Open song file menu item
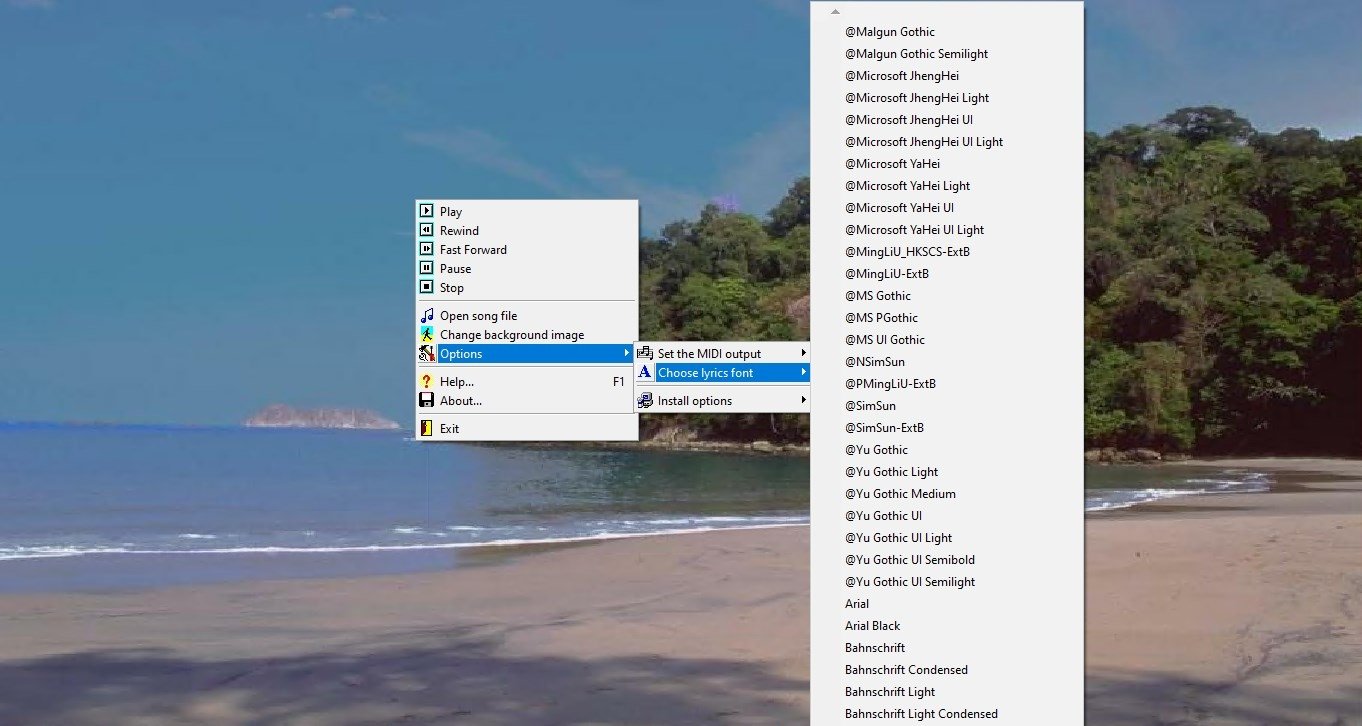The image size is (1362, 726). [527, 315]
